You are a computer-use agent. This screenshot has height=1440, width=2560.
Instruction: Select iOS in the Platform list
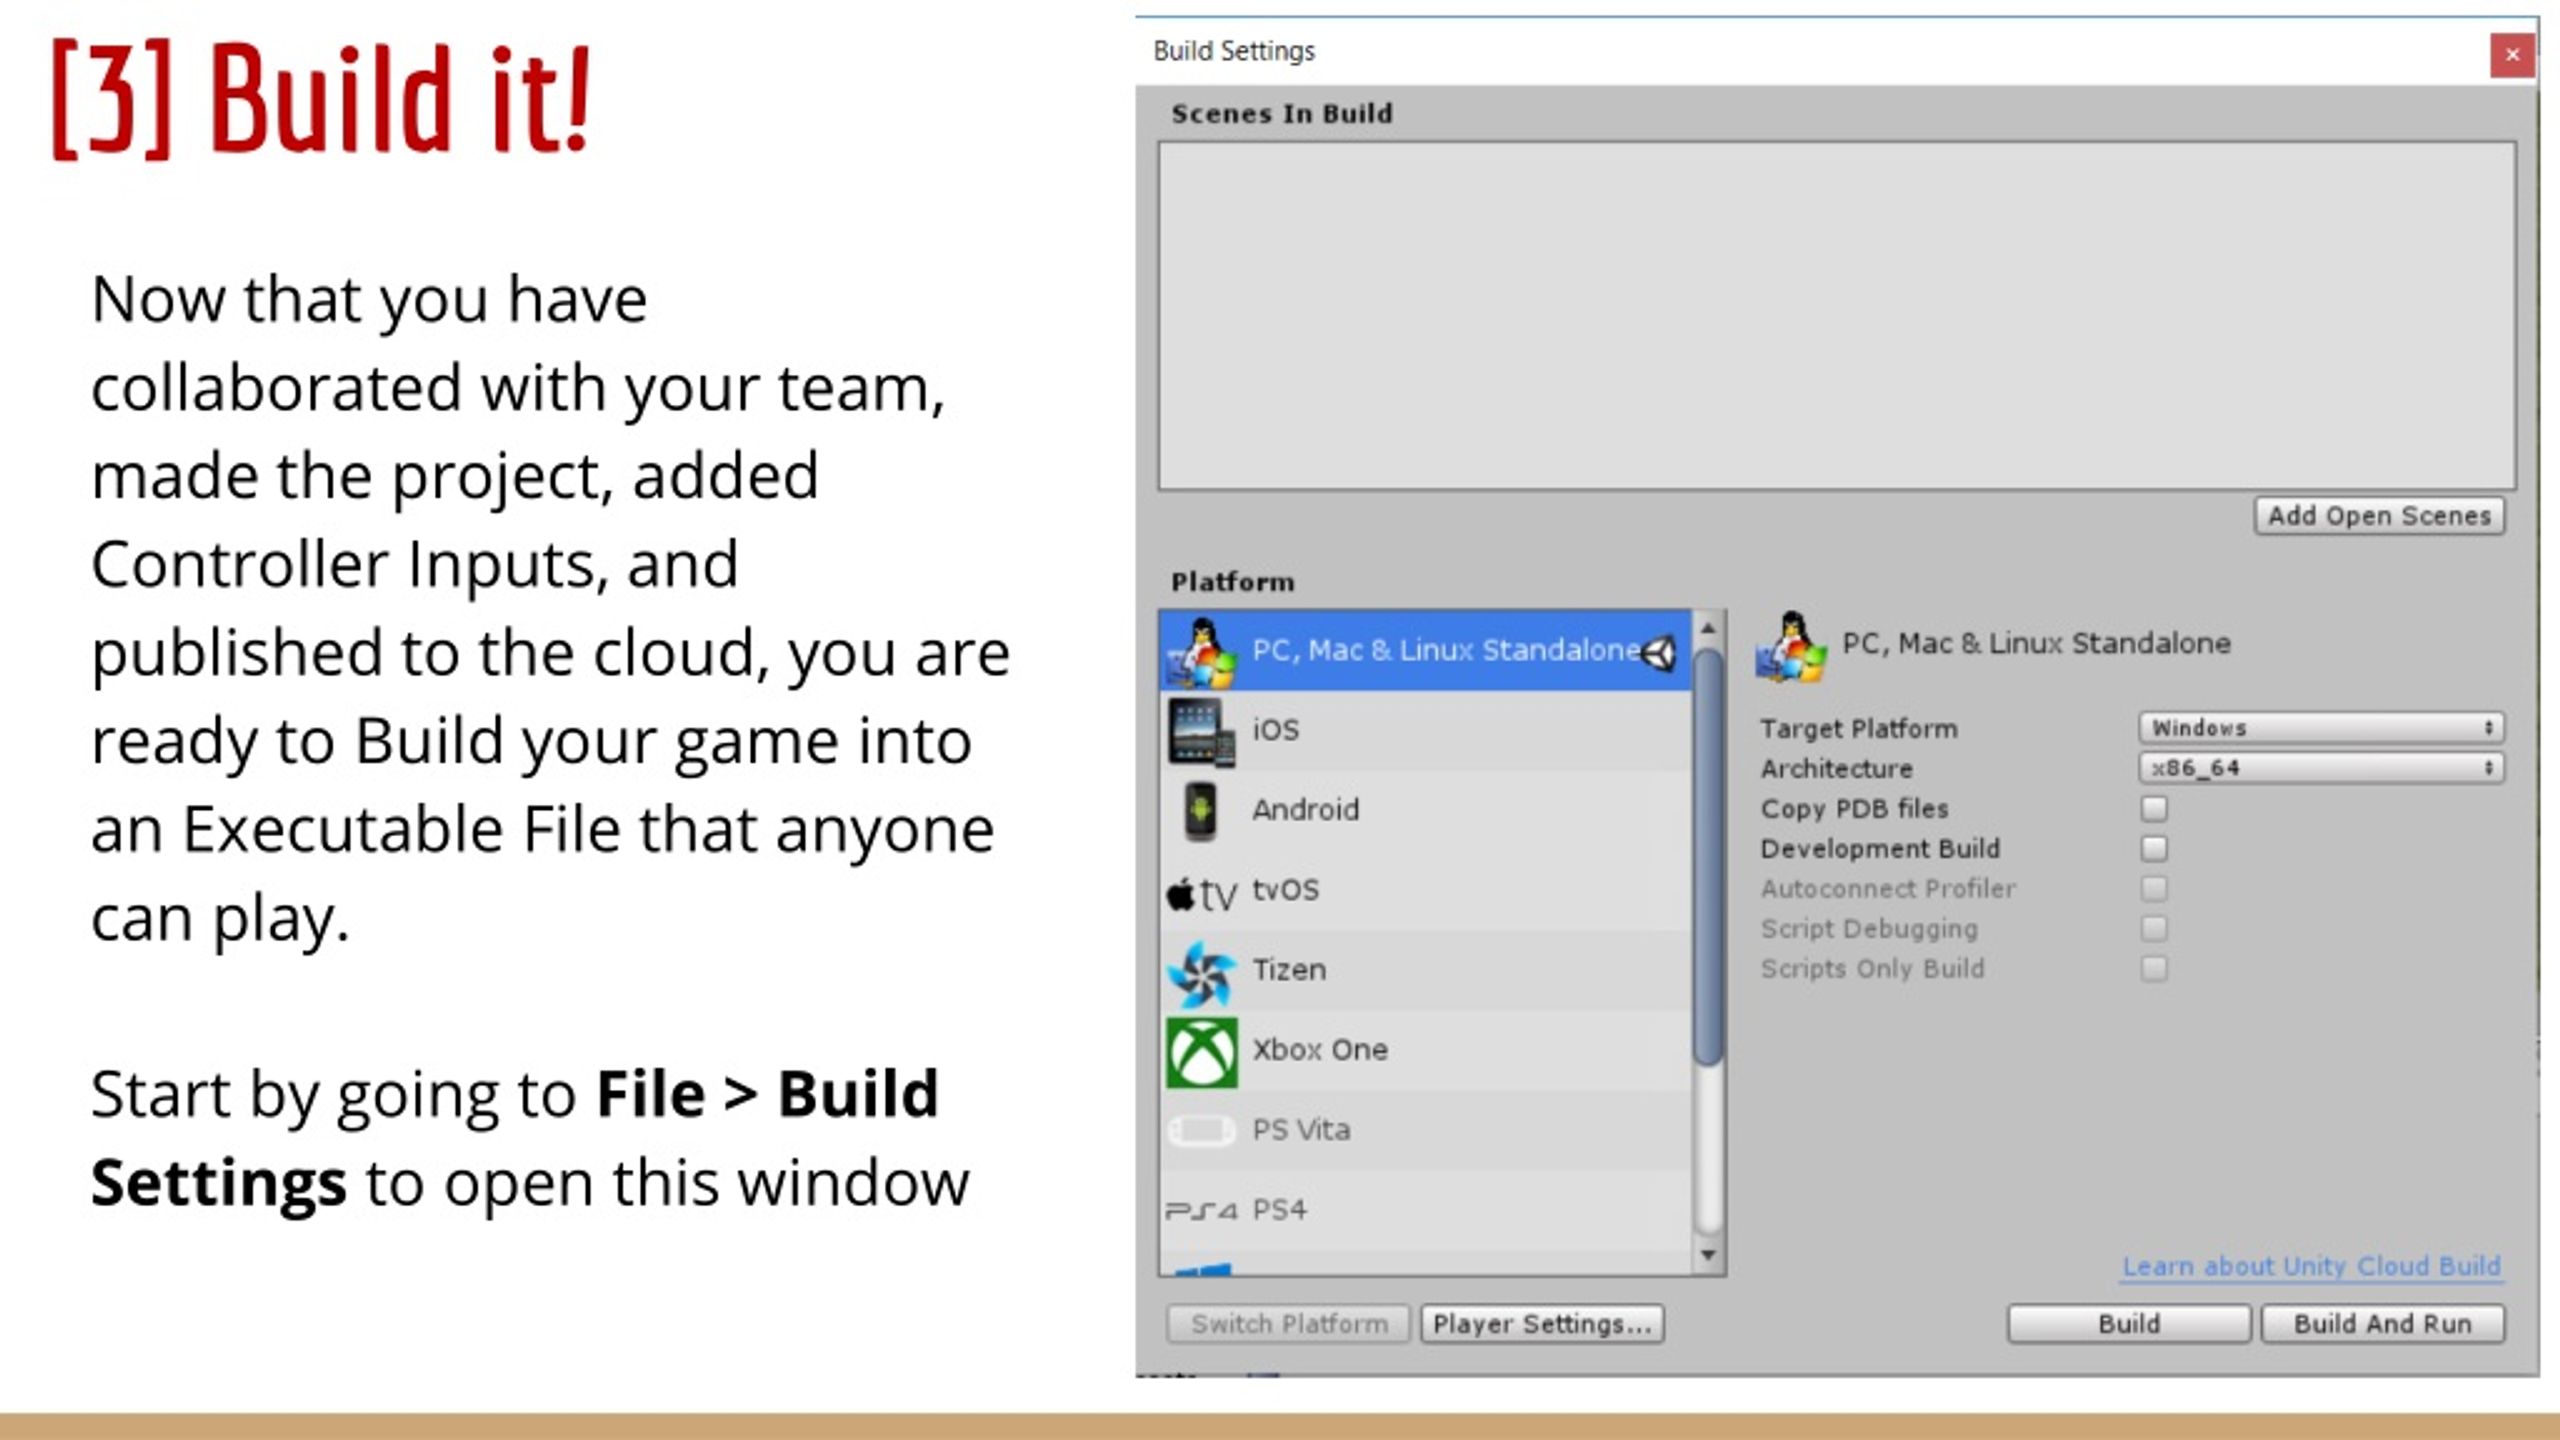pos(1425,730)
